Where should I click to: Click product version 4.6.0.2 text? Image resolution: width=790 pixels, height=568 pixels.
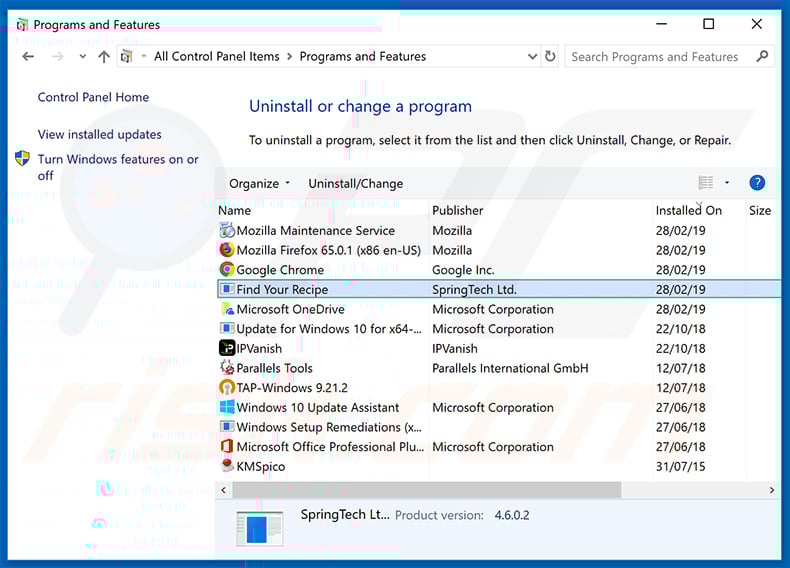coord(512,515)
